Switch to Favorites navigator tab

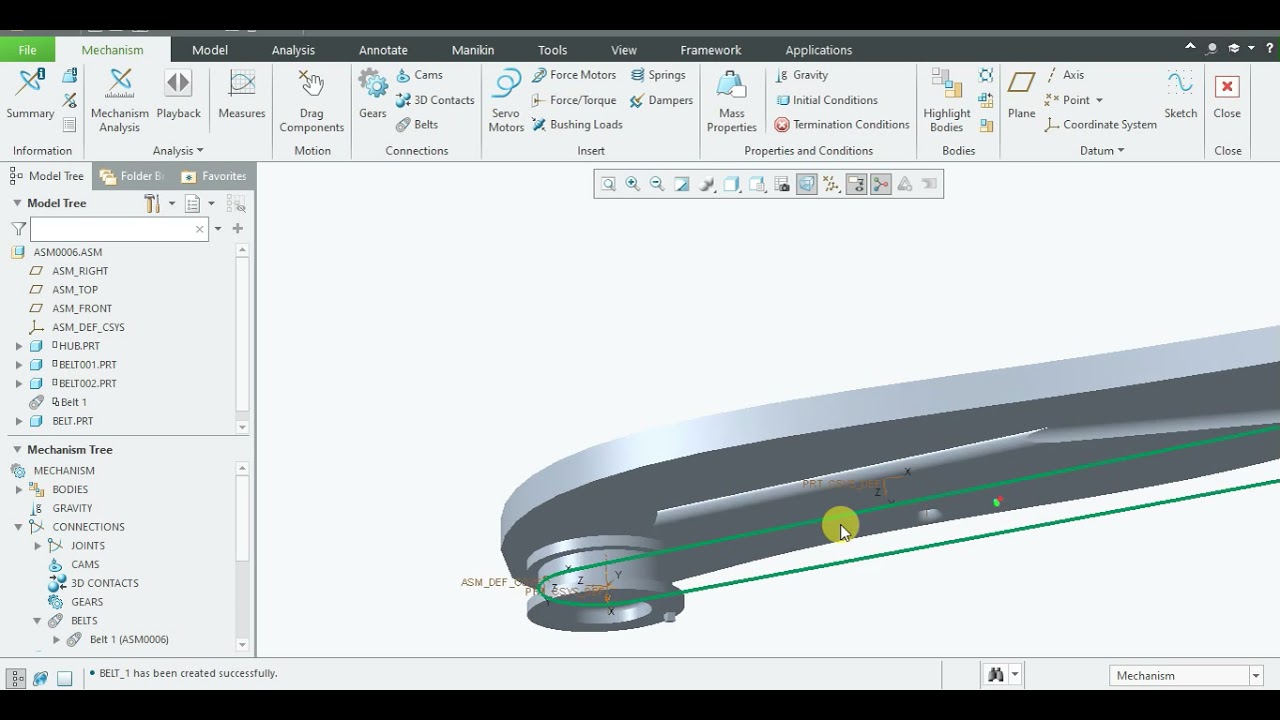tap(214, 176)
